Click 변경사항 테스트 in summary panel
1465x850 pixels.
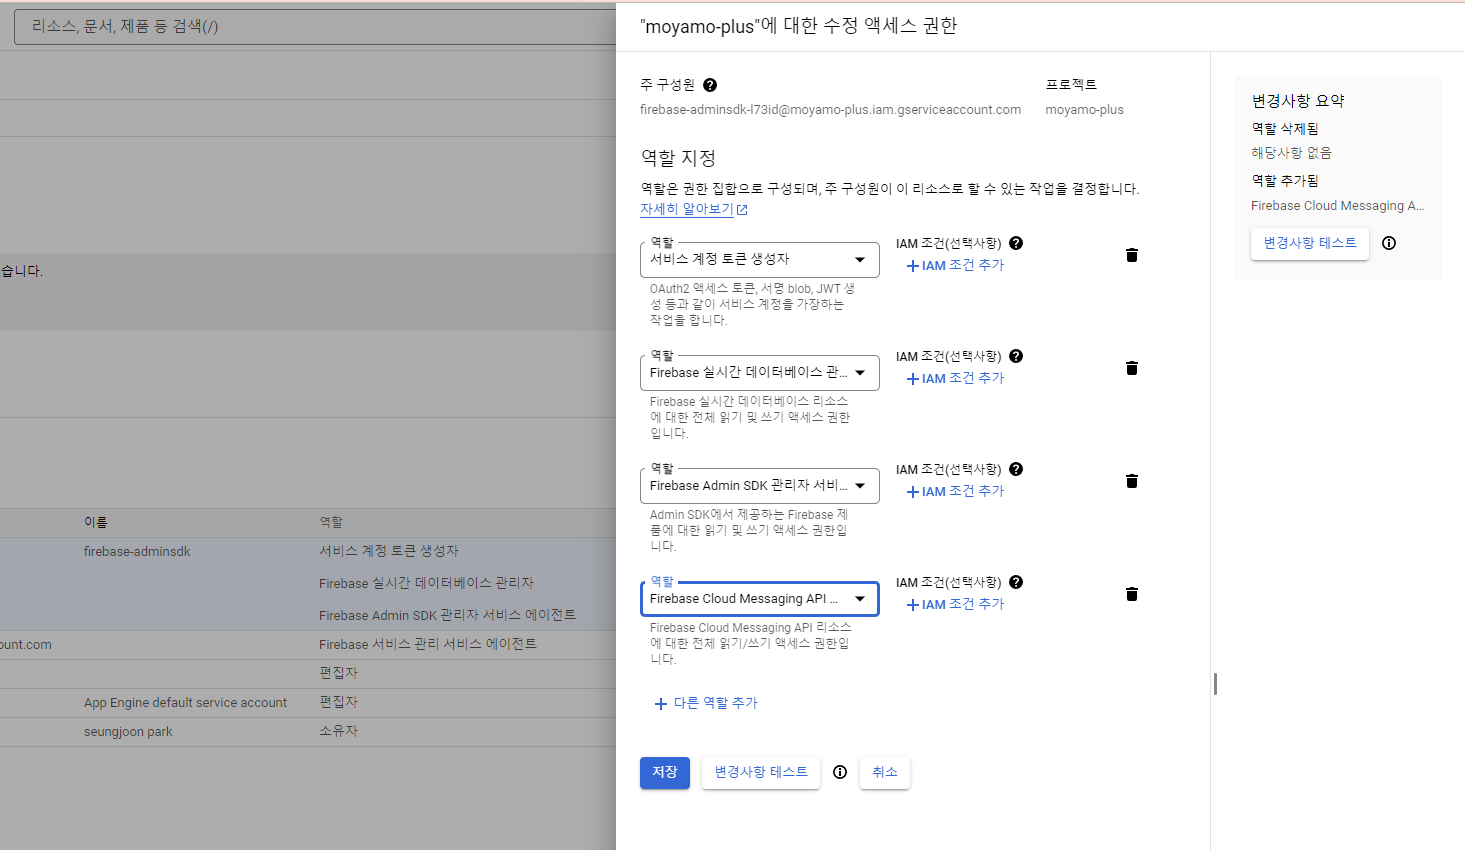tap(1310, 243)
